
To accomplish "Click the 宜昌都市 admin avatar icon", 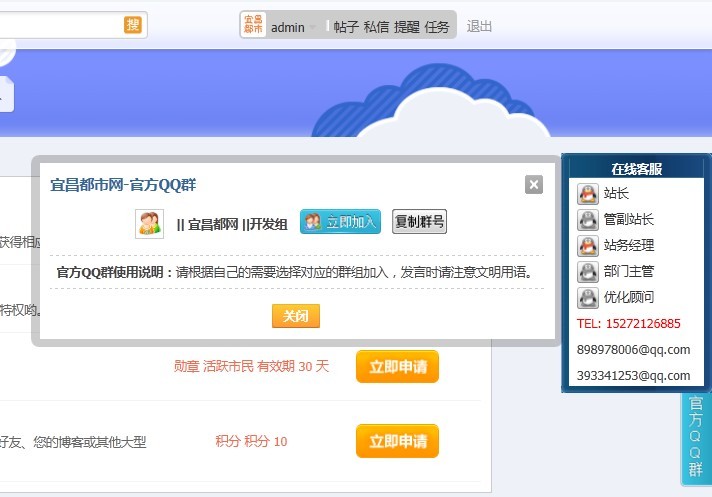I will pos(253,25).
